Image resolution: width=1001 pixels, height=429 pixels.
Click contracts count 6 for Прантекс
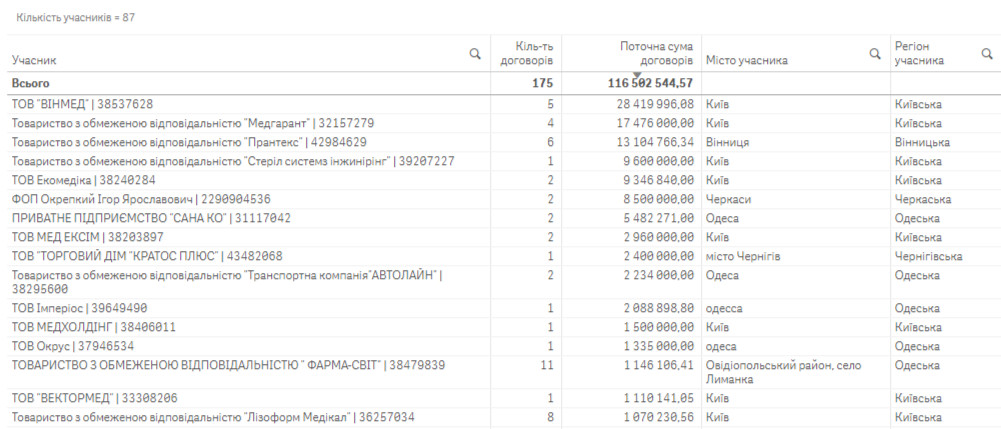coord(551,142)
